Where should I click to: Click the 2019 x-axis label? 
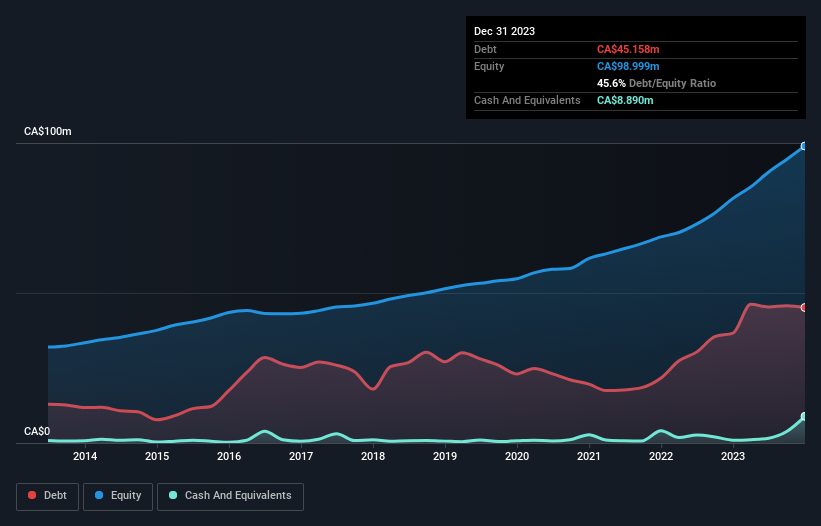pos(445,456)
